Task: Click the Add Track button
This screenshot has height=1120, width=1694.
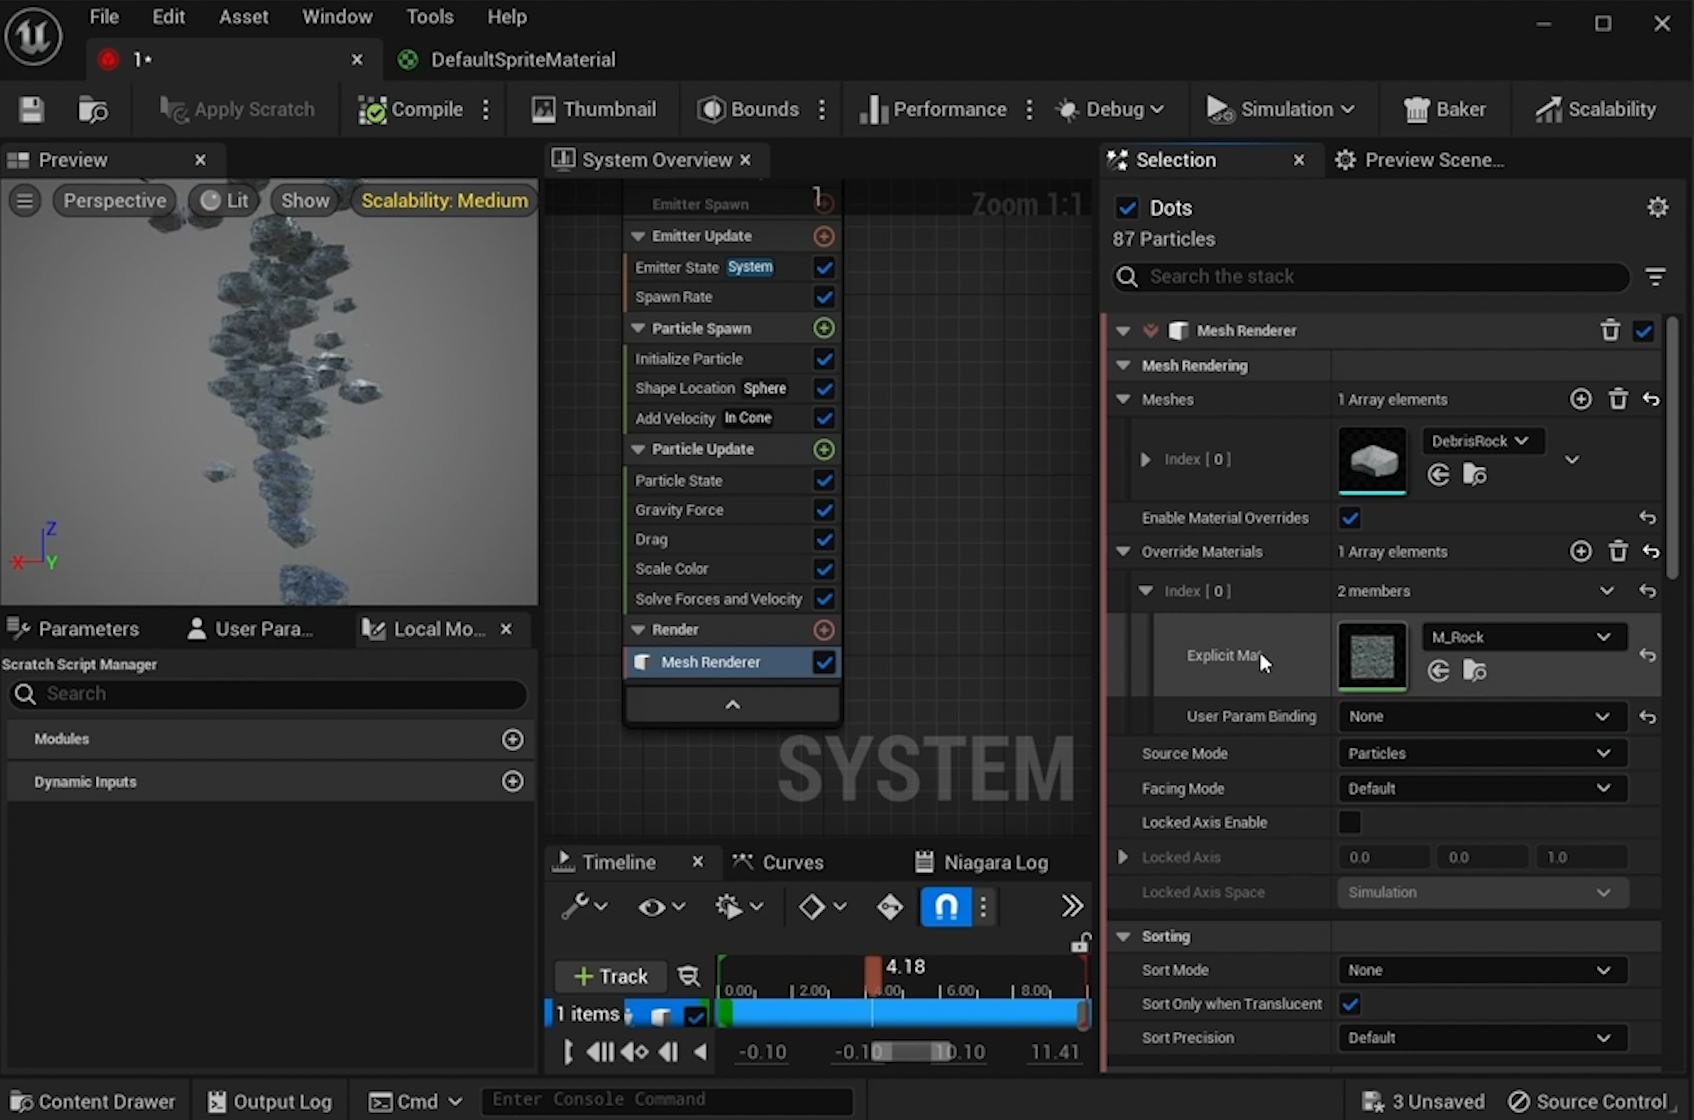Action: (x=611, y=976)
